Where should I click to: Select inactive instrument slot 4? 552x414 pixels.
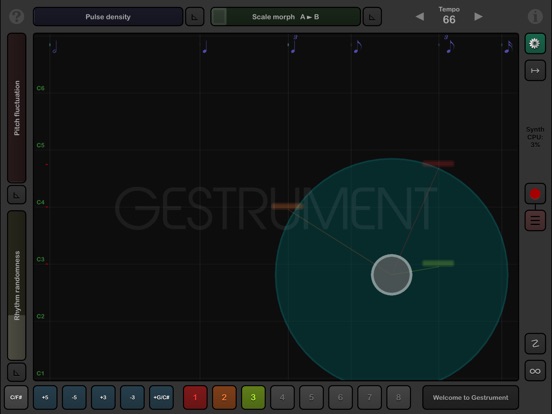[x=282, y=397]
